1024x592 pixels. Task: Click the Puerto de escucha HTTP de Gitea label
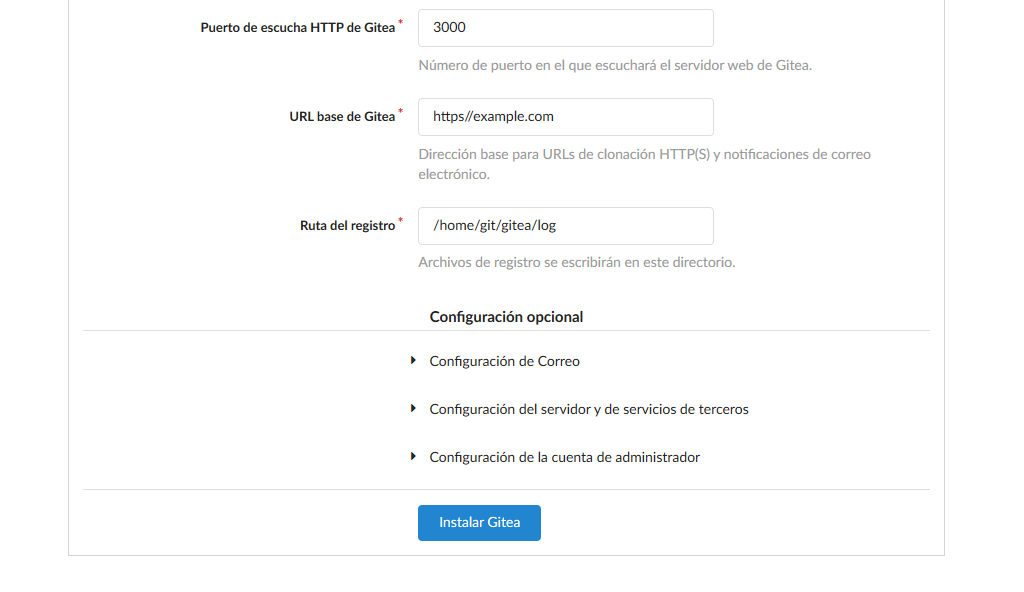tap(298, 28)
